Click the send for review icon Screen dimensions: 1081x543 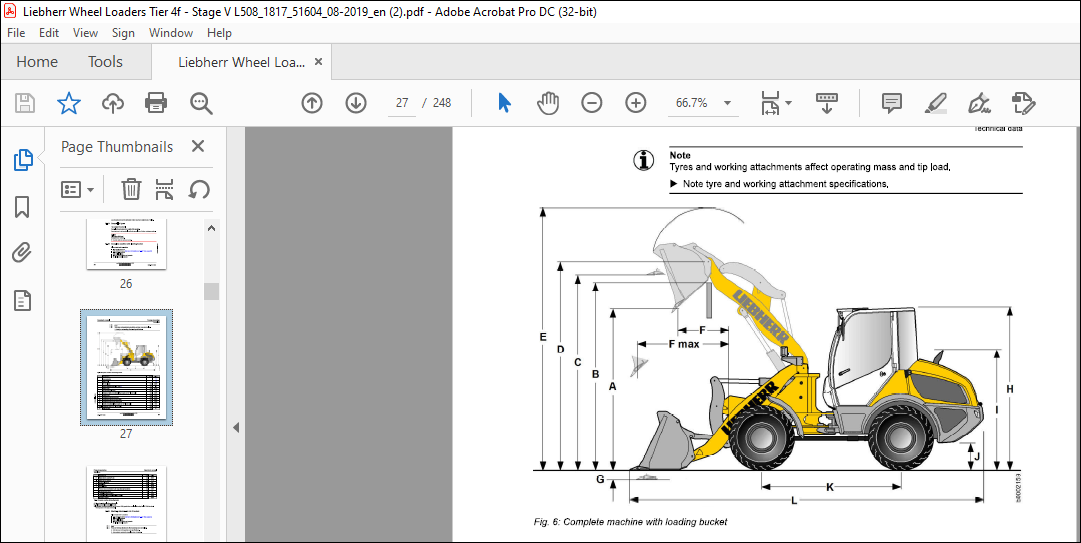pyautogui.click(x=1024, y=103)
